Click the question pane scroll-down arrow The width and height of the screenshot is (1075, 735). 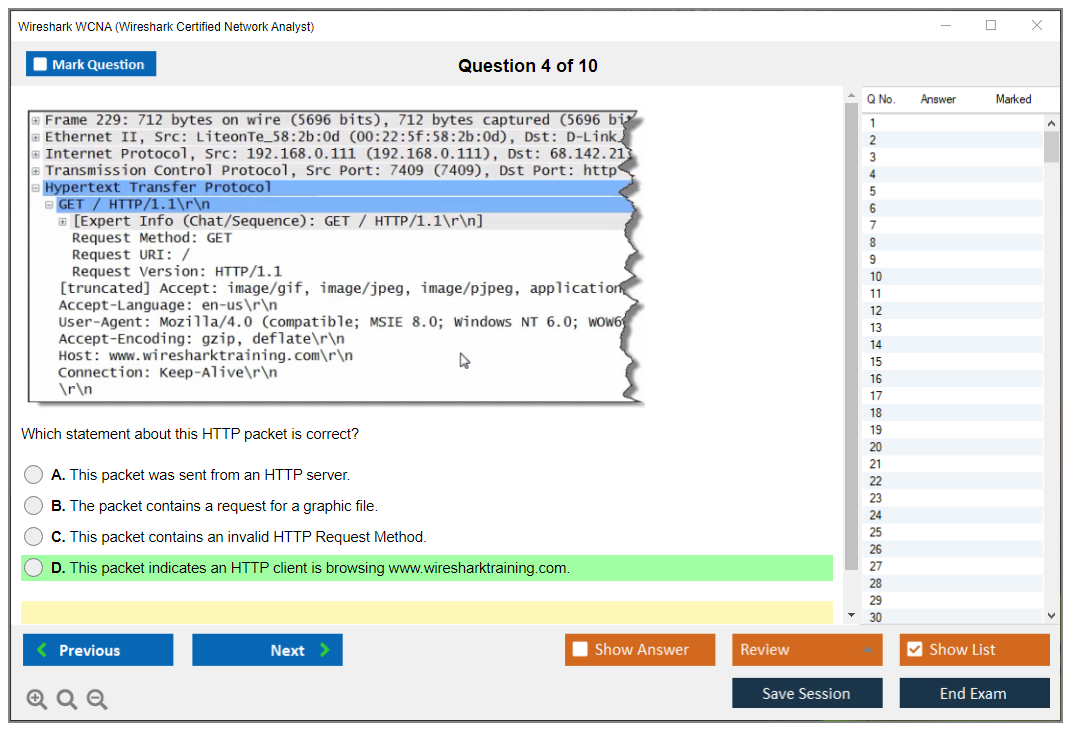[852, 615]
